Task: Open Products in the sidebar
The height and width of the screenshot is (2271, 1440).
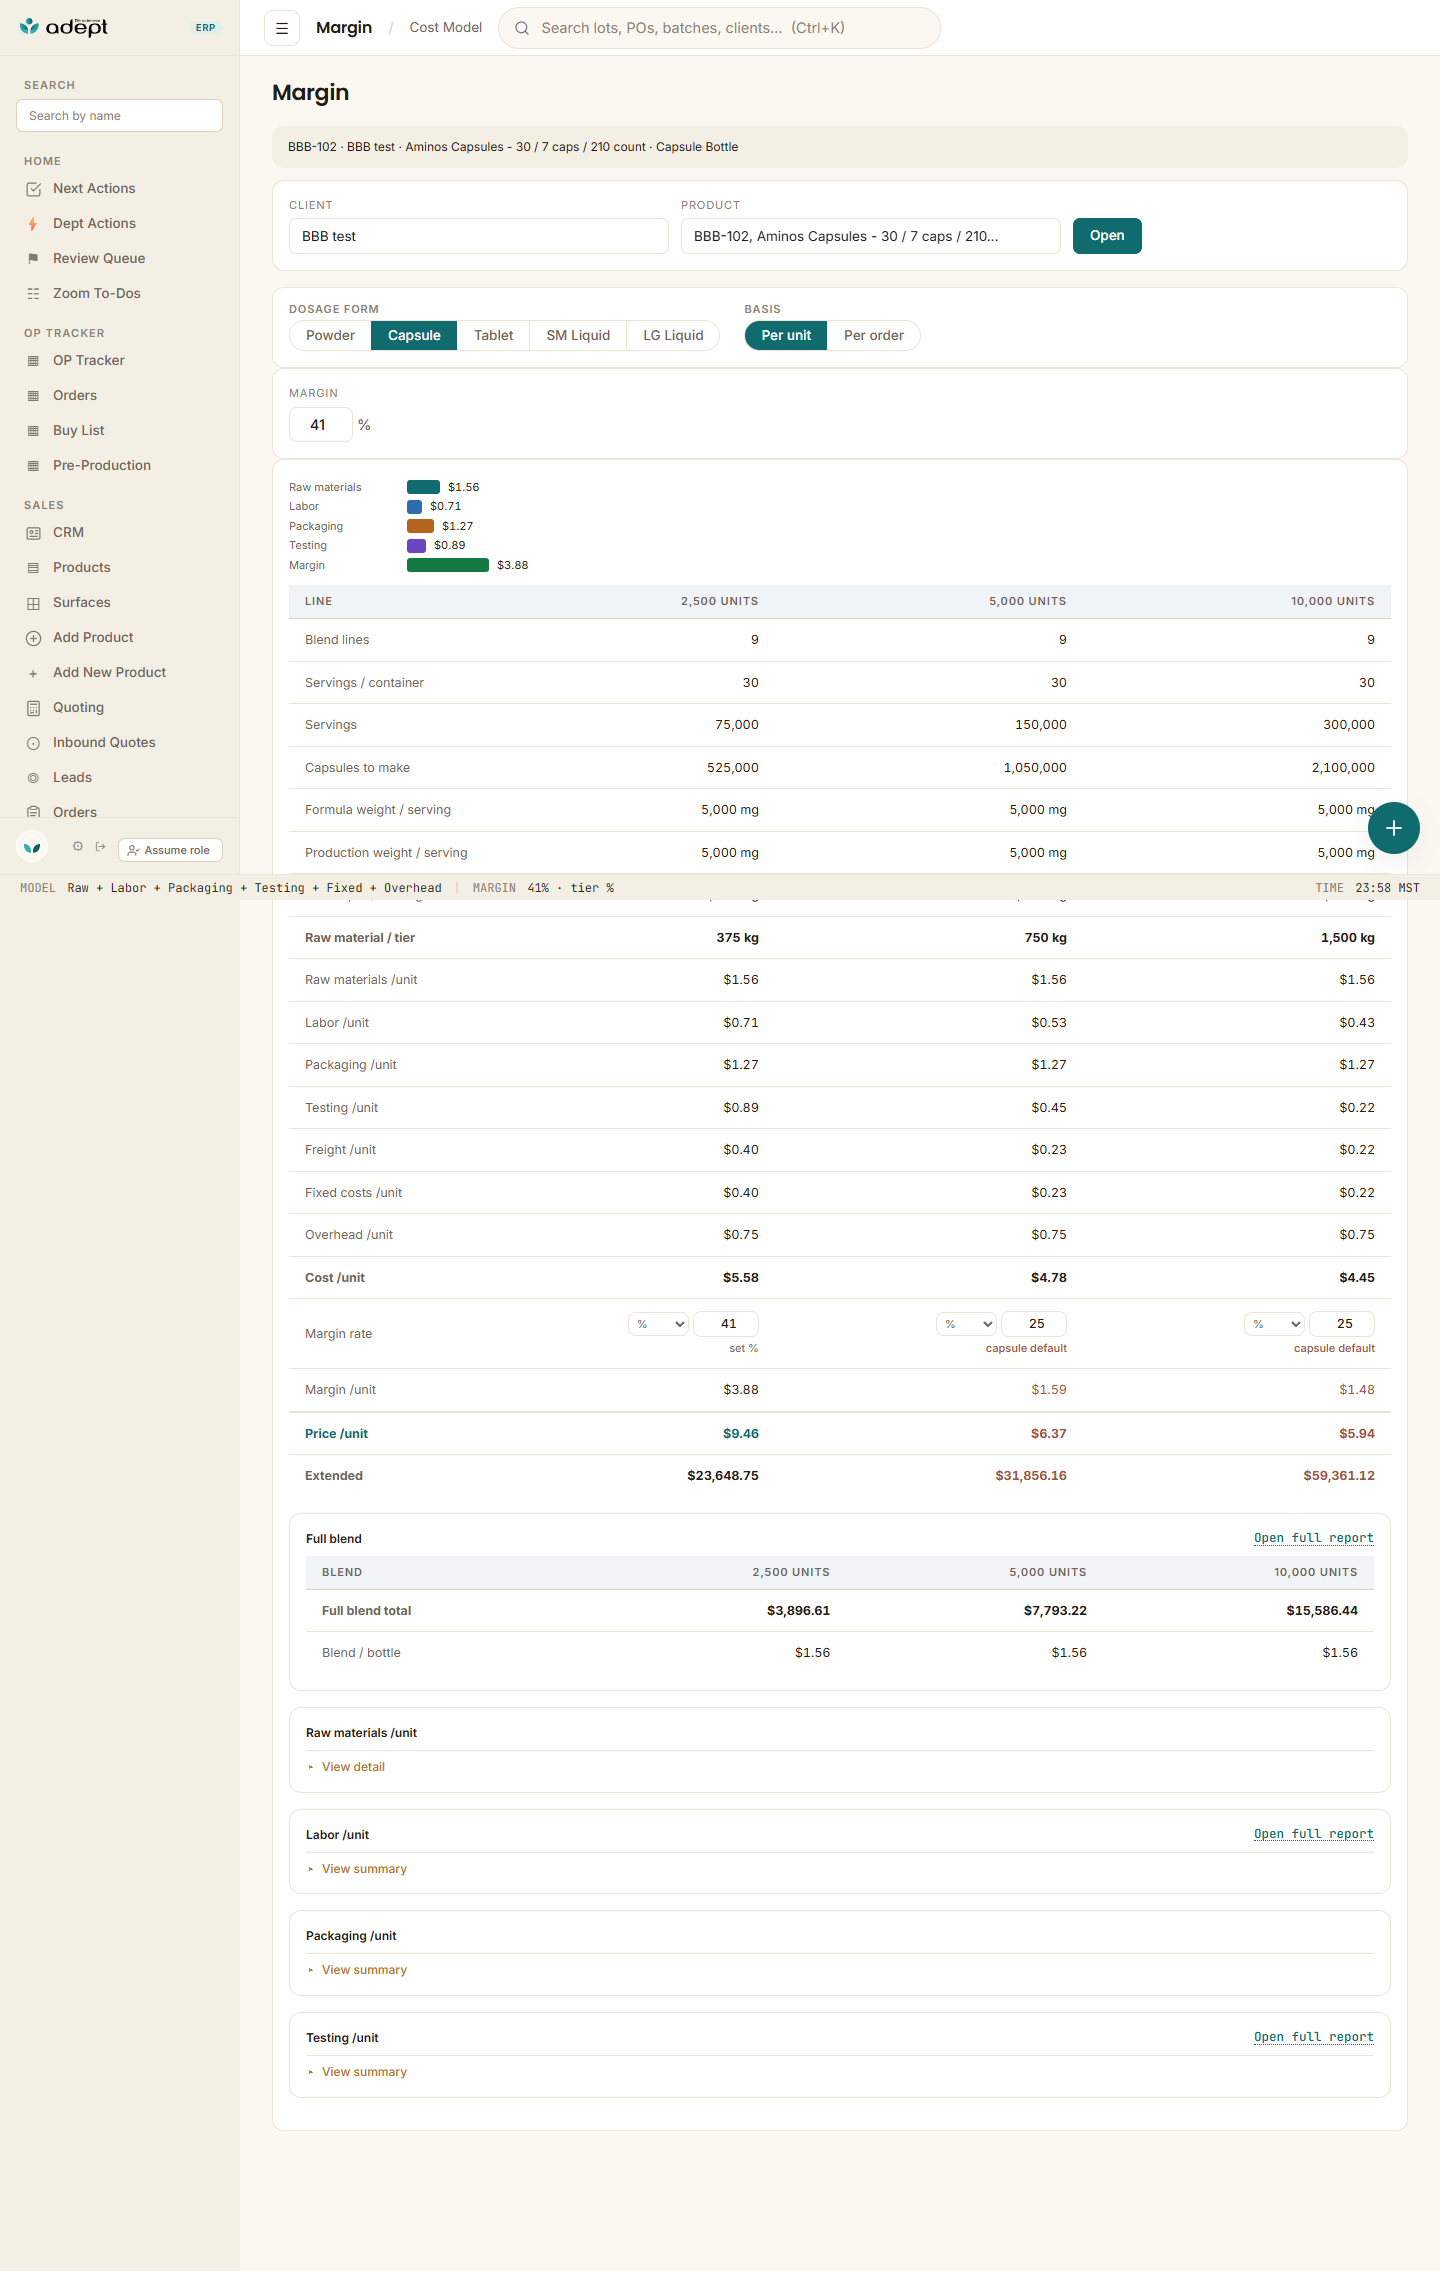Action: (82, 568)
